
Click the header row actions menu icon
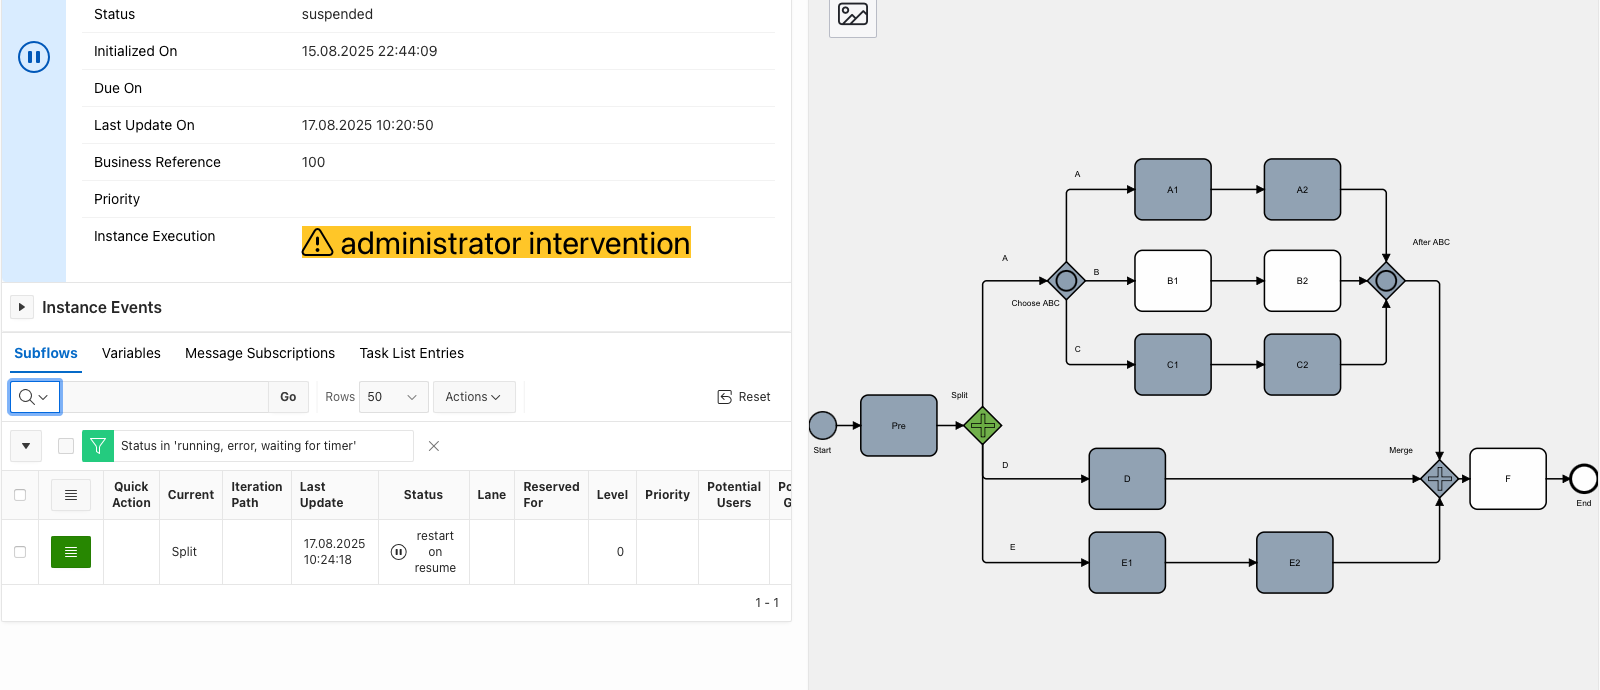71,495
